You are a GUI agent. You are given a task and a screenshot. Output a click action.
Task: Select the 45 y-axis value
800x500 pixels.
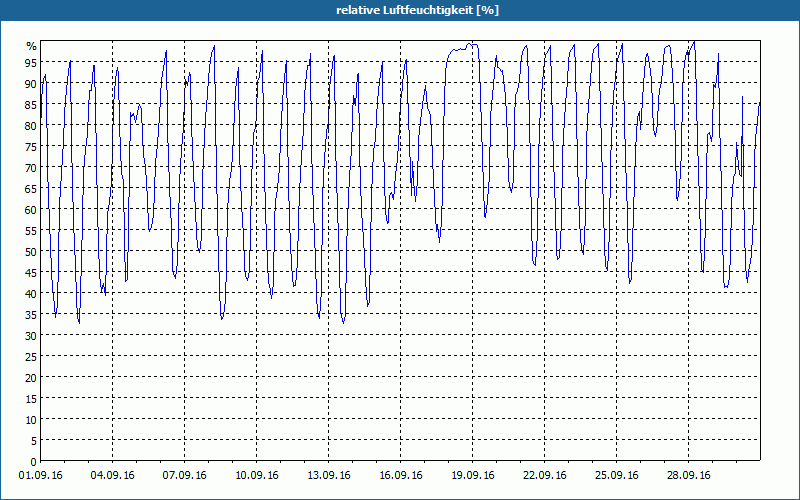click(x=31, y=273)
